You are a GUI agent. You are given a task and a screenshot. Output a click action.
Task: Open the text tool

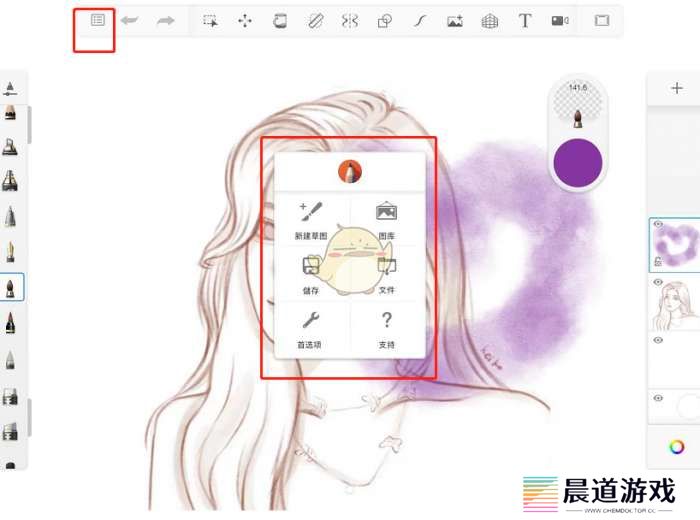tap(524, 20)
